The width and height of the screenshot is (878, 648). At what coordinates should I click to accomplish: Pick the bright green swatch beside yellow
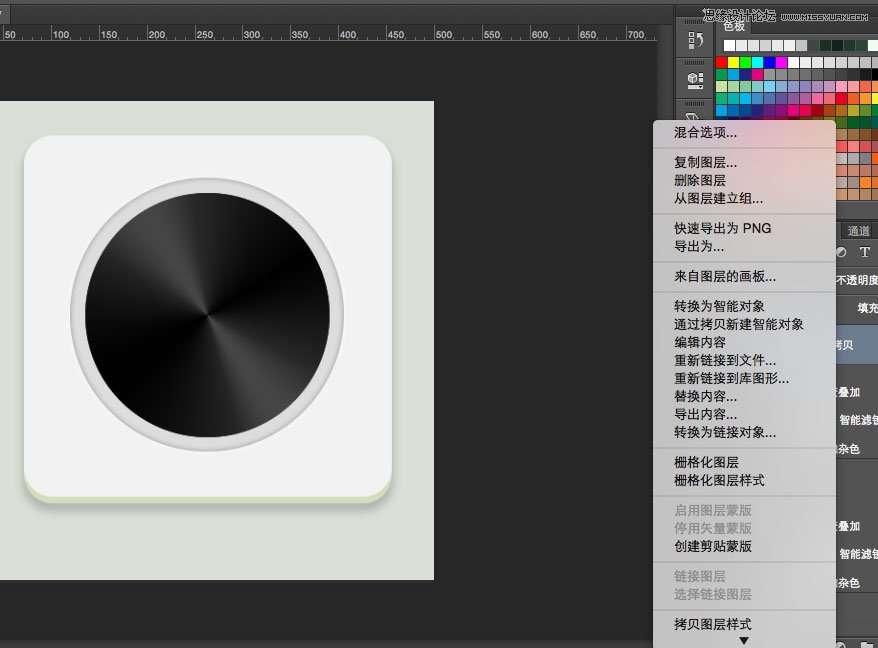745,62
